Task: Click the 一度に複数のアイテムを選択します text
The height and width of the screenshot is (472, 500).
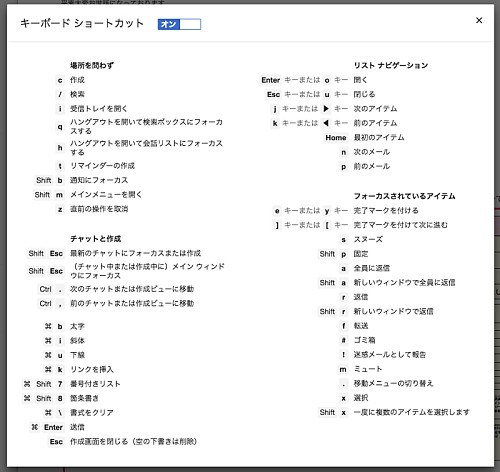Action: (412, 412)
